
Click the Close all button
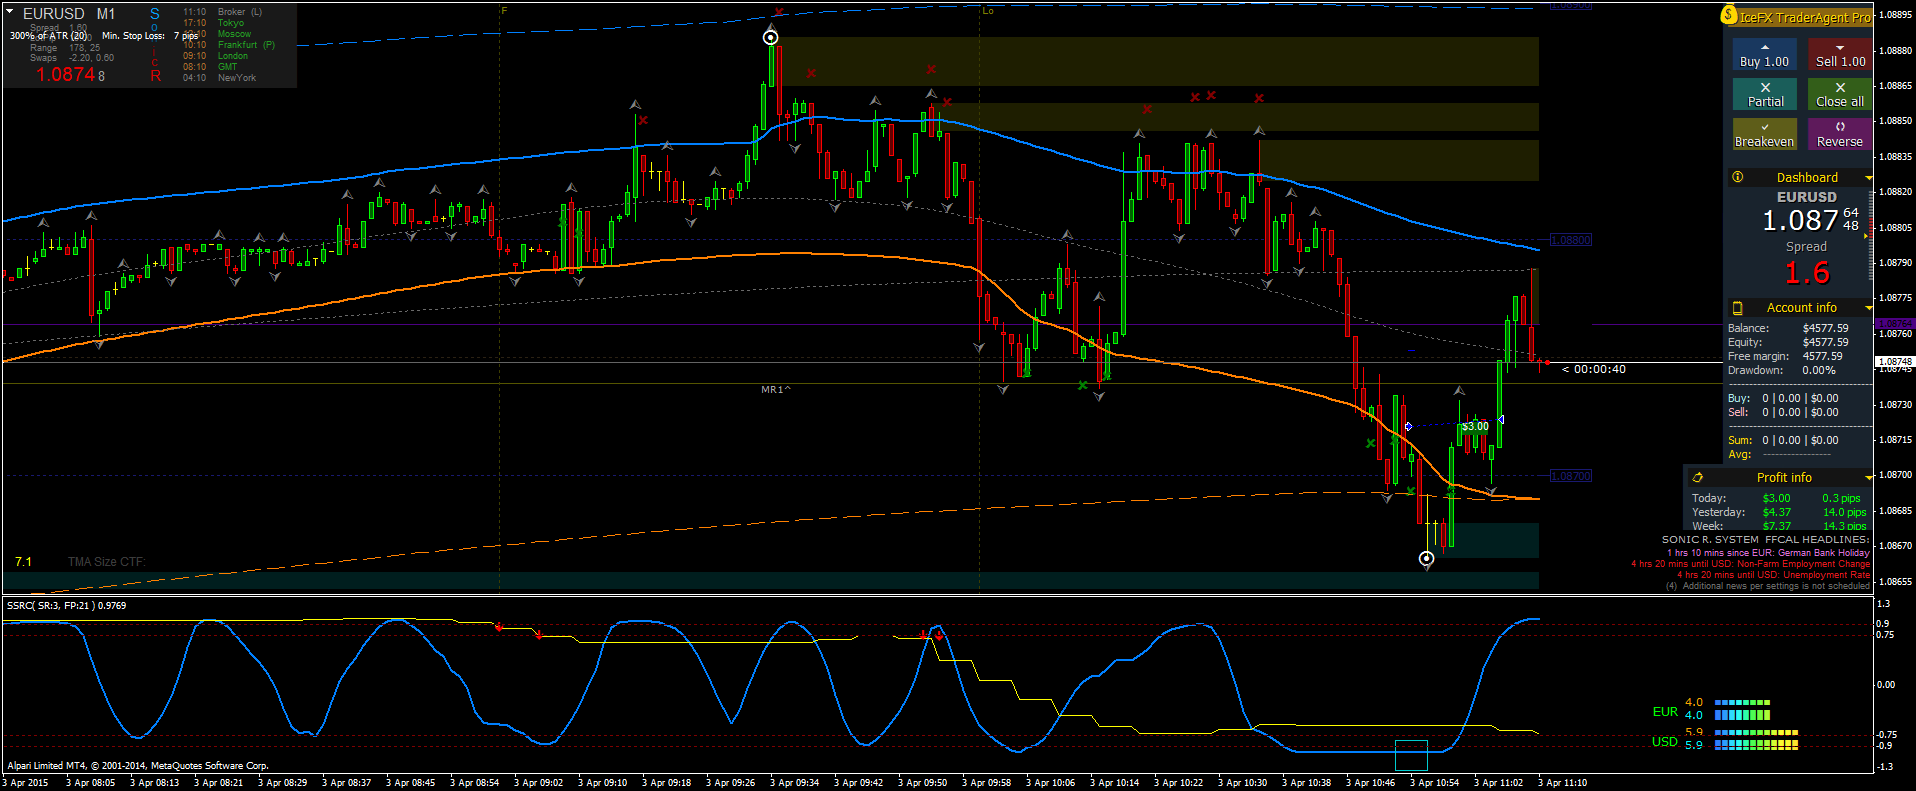[1839, 95]
